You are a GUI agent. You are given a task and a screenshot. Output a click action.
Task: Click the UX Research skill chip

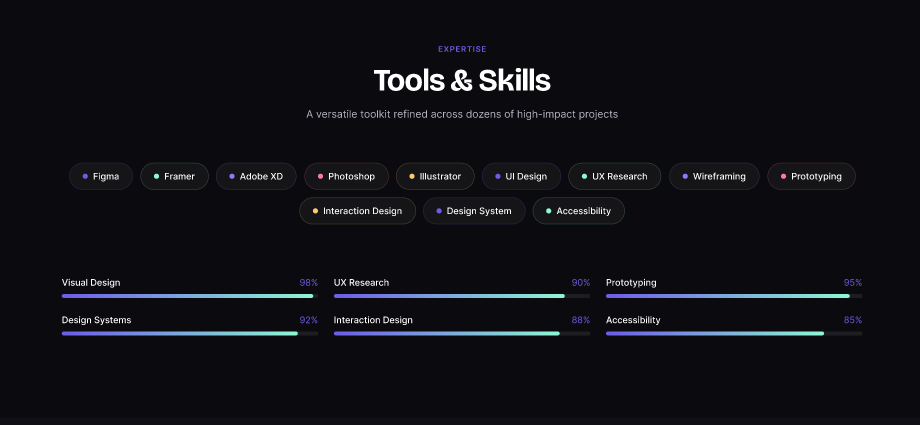(x=614, y=176)
